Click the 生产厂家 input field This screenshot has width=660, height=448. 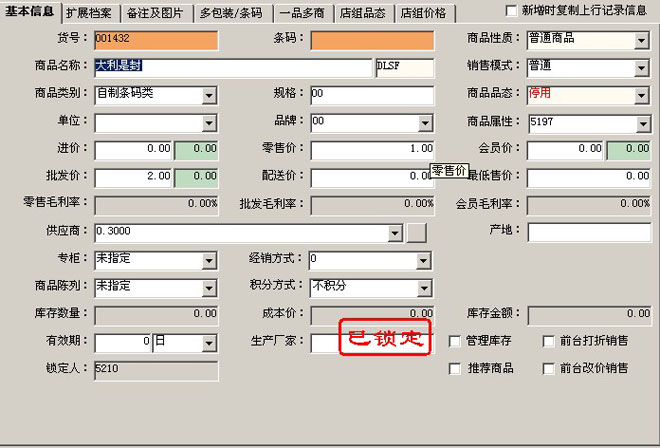372,343
